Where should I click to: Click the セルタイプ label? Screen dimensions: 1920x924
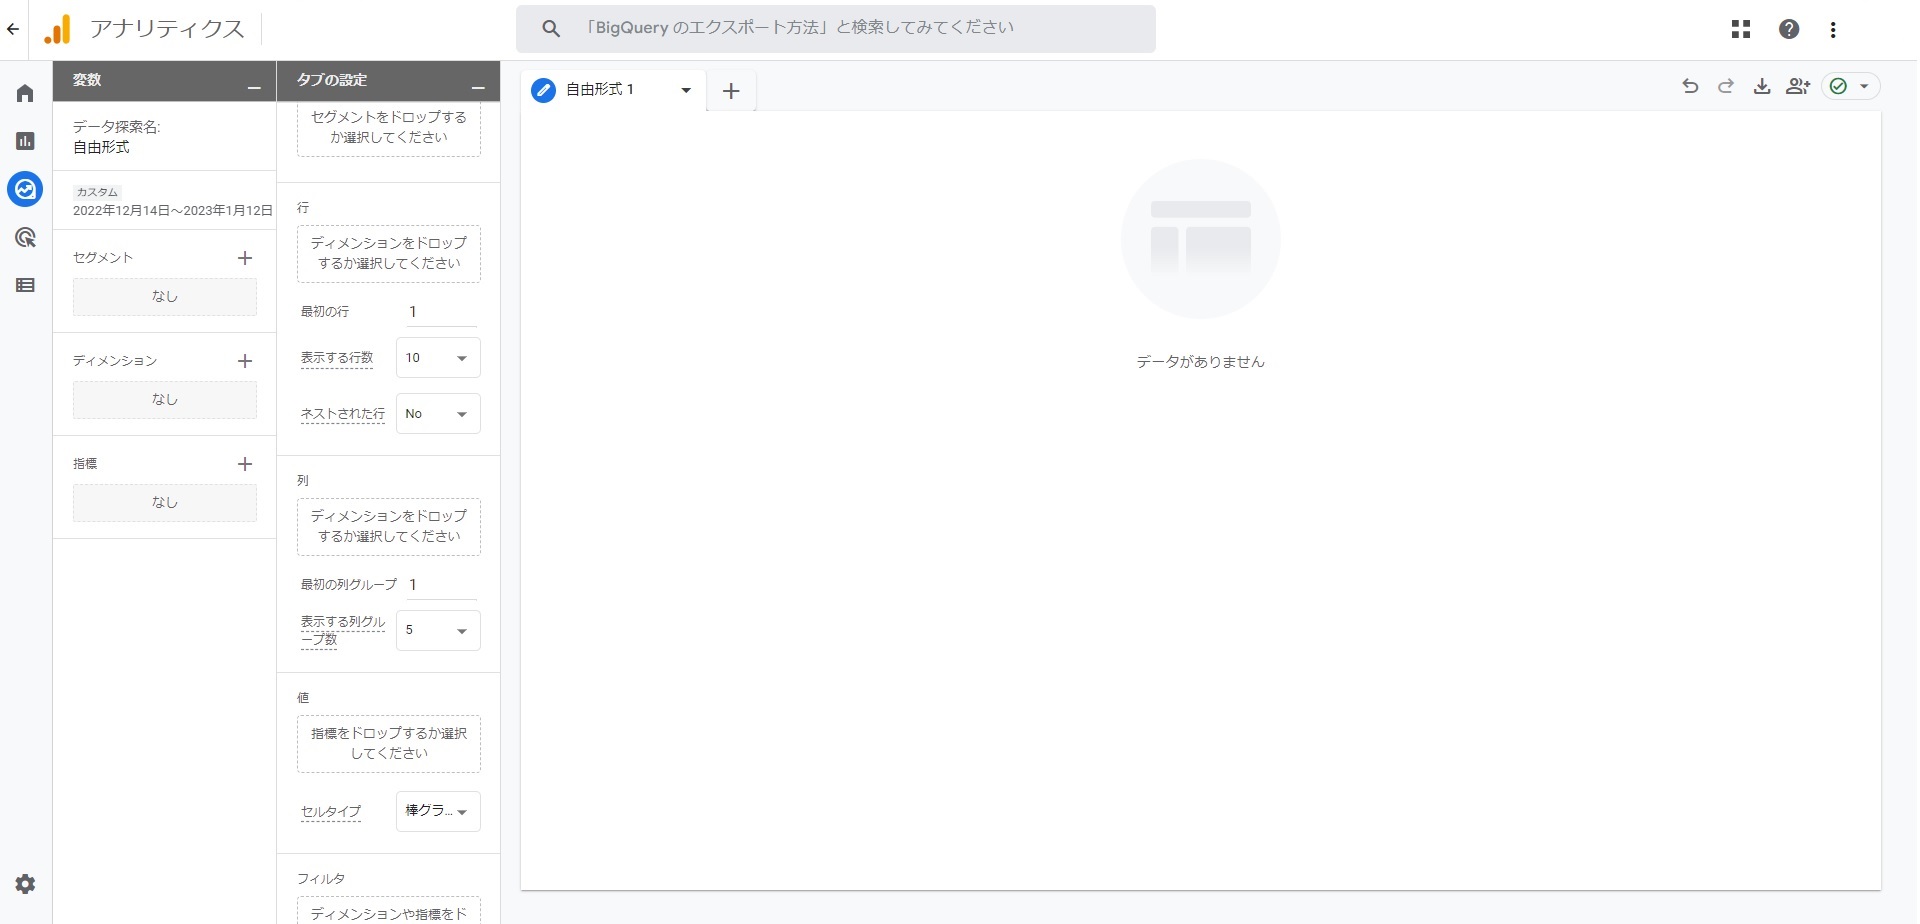click(331, 812)
